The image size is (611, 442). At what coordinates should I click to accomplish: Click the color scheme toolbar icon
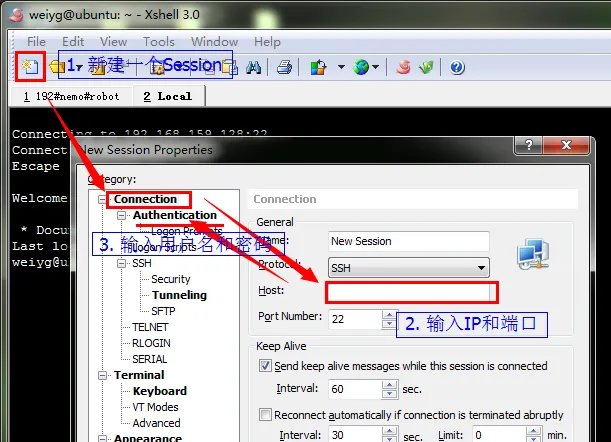pyautogui.click(x=318, y=67)
